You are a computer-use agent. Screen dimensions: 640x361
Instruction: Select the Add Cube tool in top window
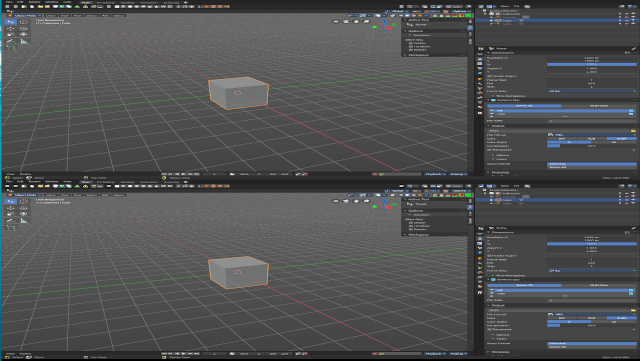[11, 48]
